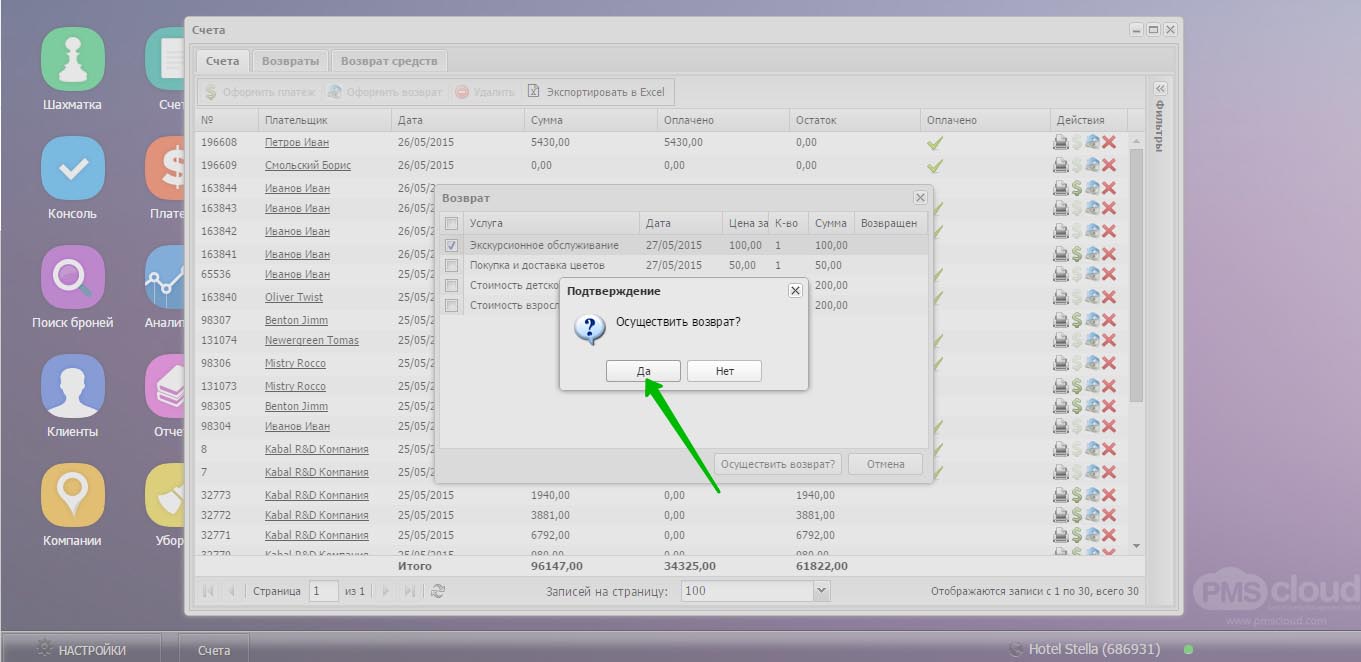Click the vertical scrollbar of invoices table
The width and height of the screenshot is (1361, 662).
[x=1136, y=275]
